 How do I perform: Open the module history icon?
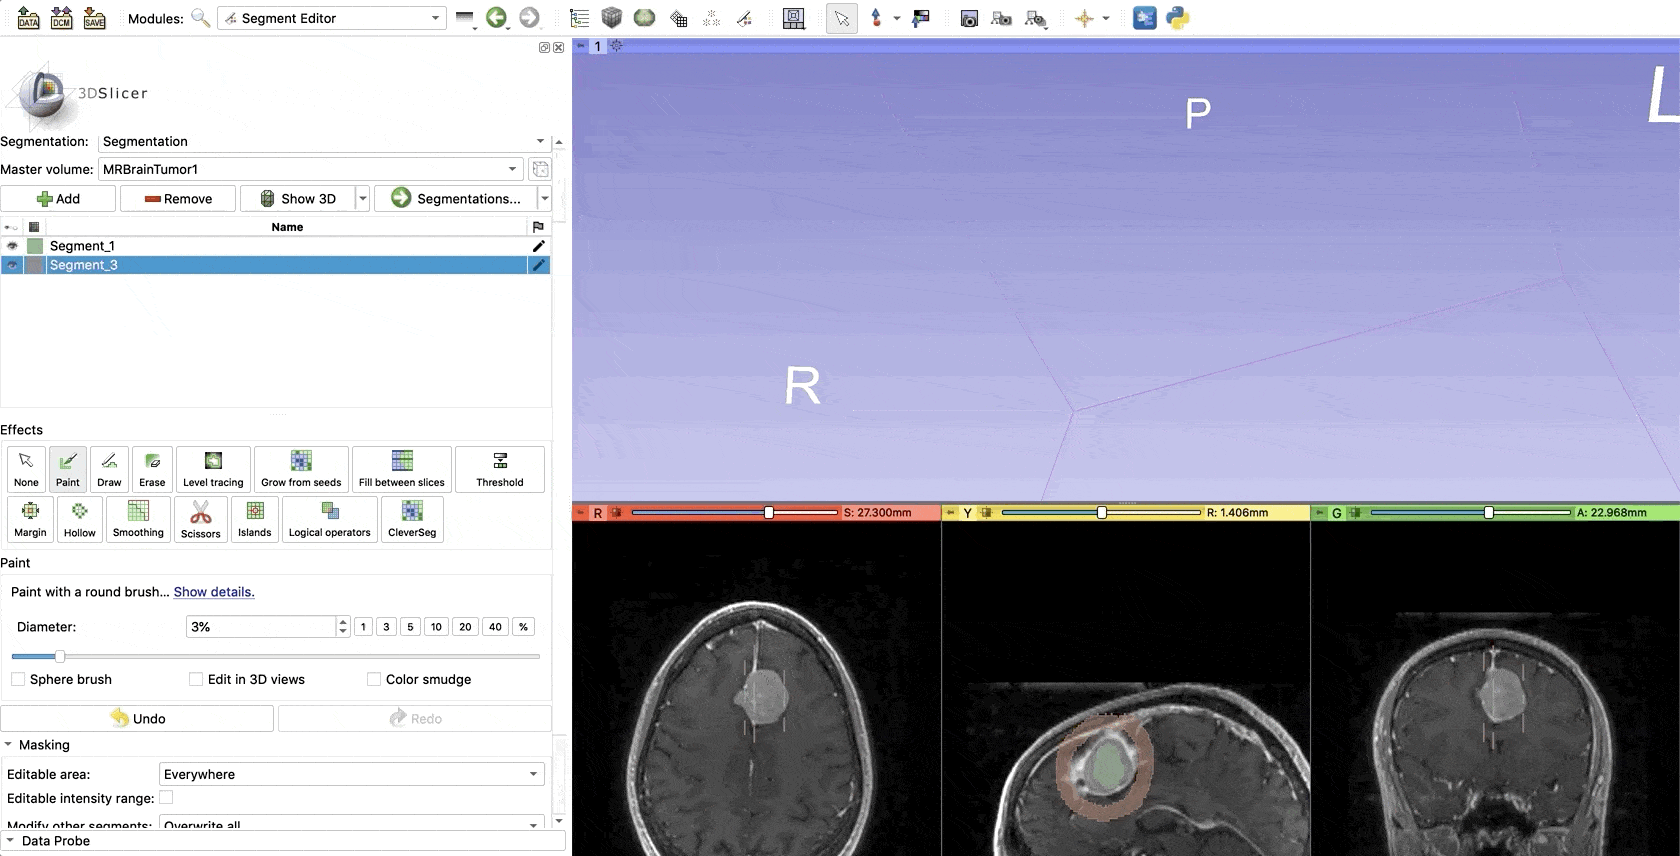[465, 18]
